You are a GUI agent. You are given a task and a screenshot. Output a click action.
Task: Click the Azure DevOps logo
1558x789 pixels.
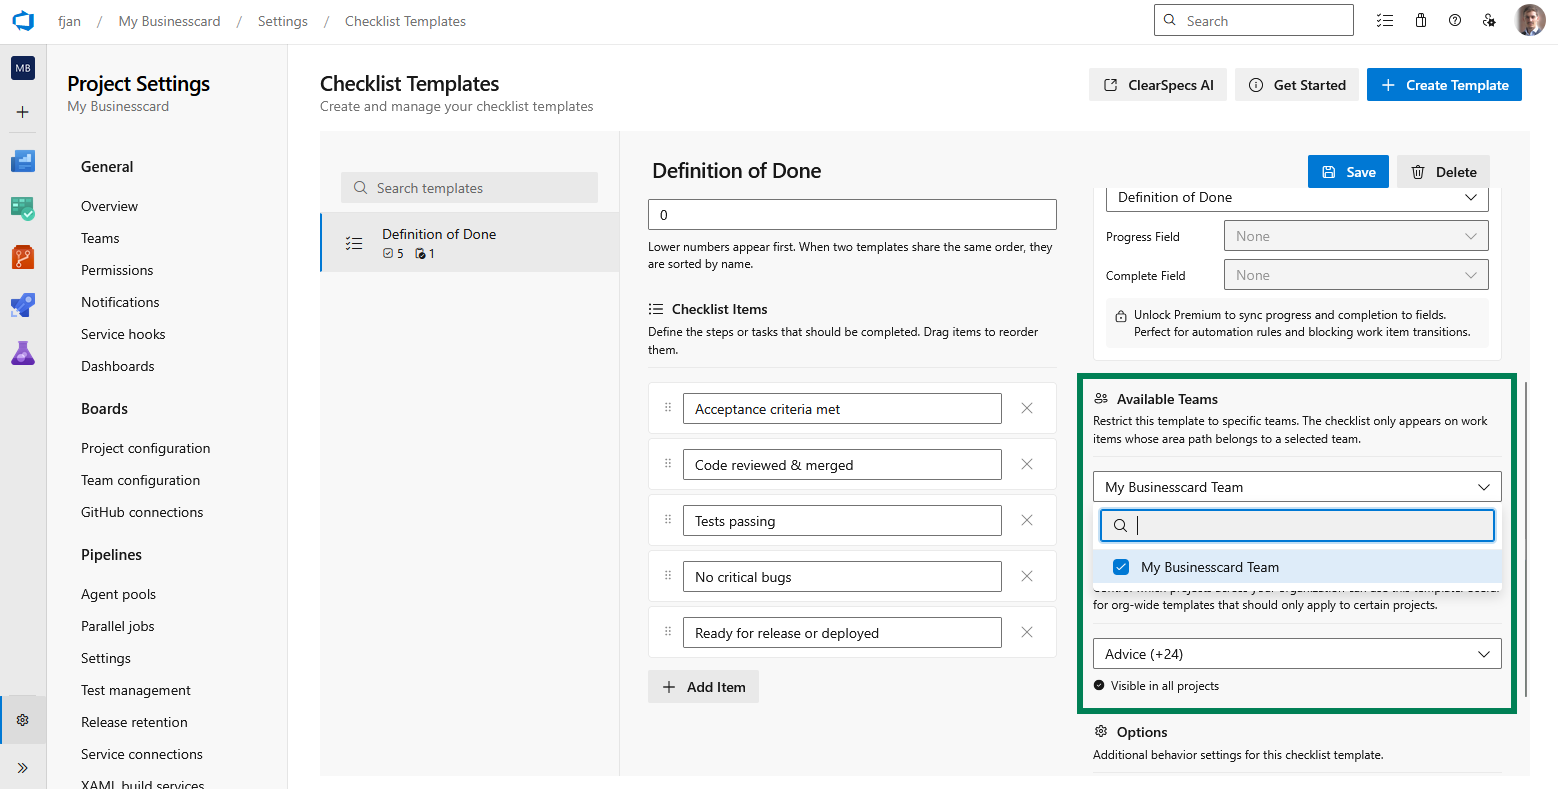22,20
